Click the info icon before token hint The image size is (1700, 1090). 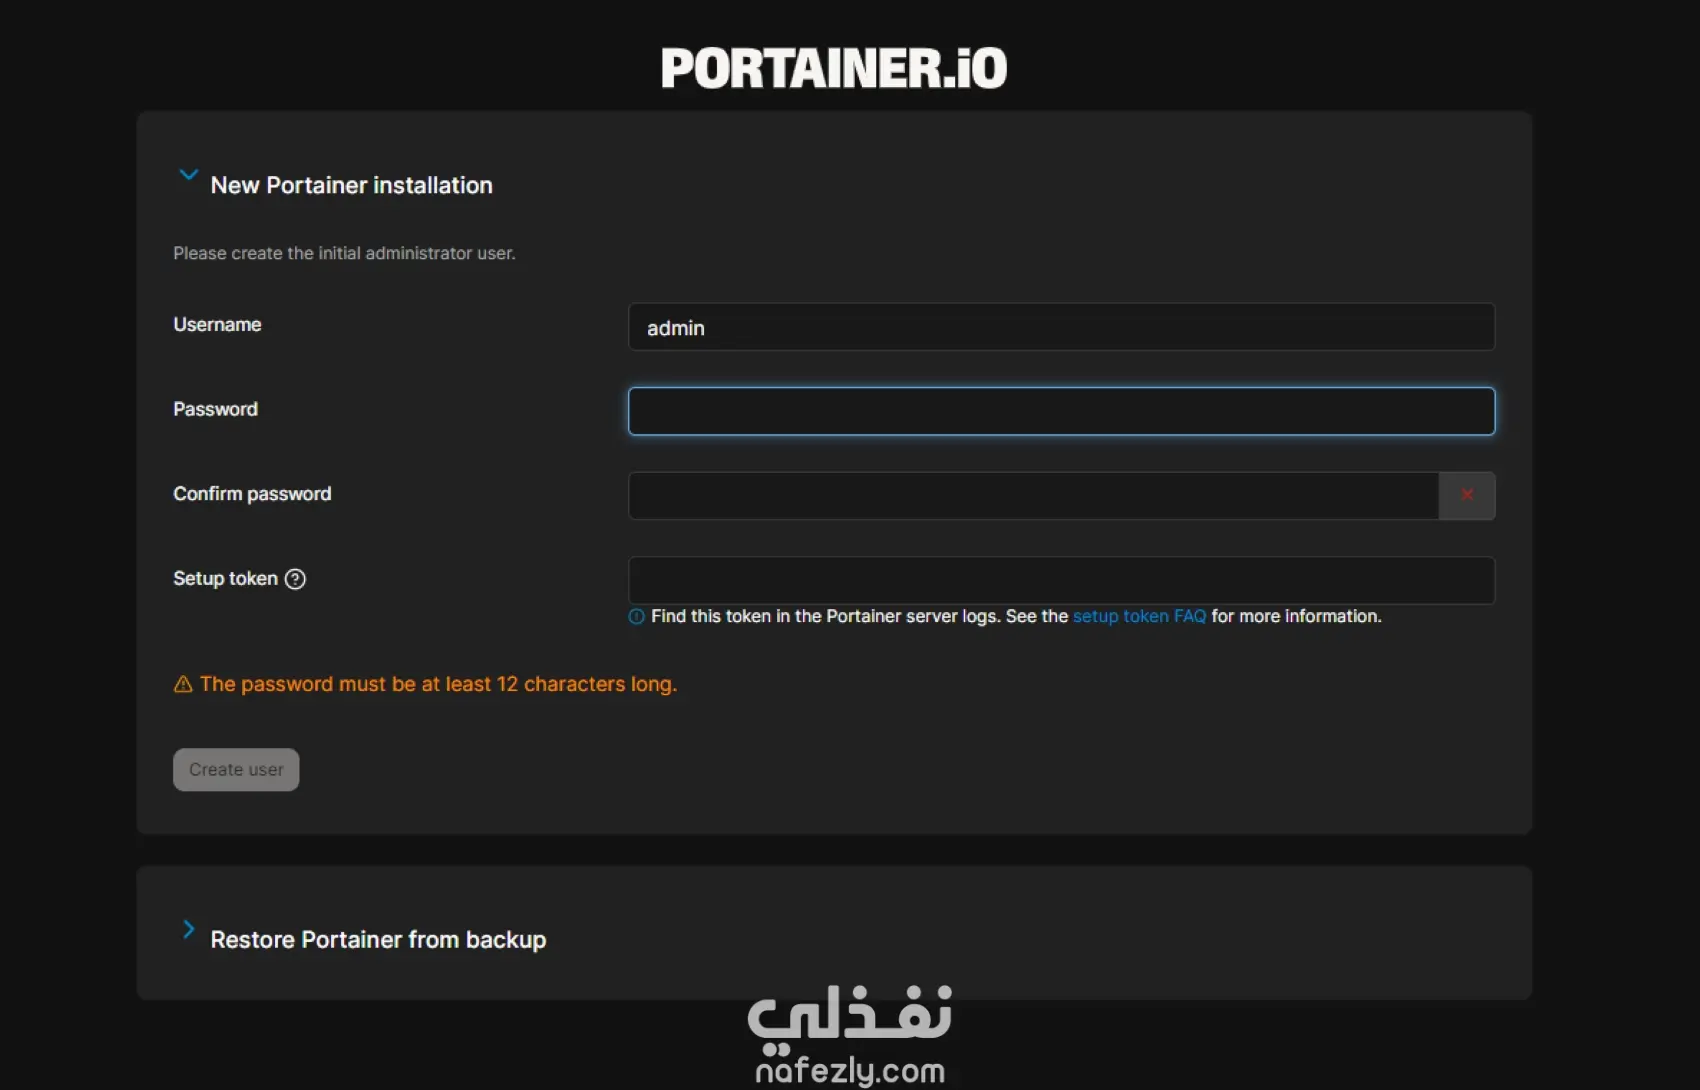(x=636, y=617)
